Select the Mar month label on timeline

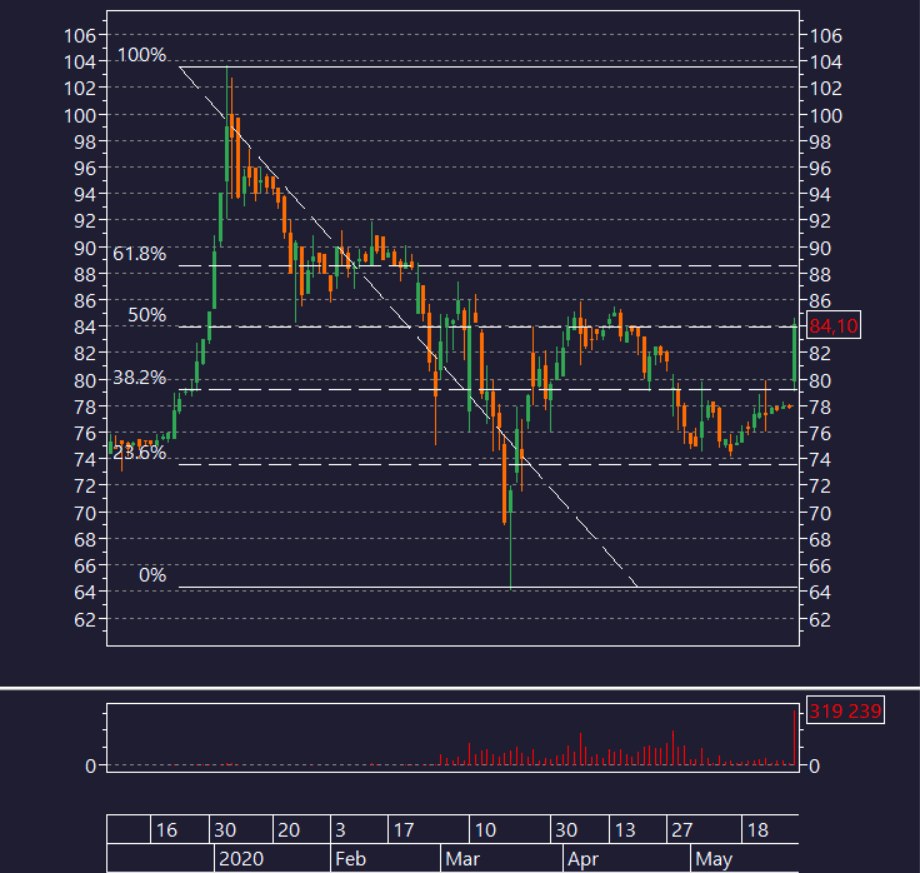pyautogui.click(x=462, y=859)
